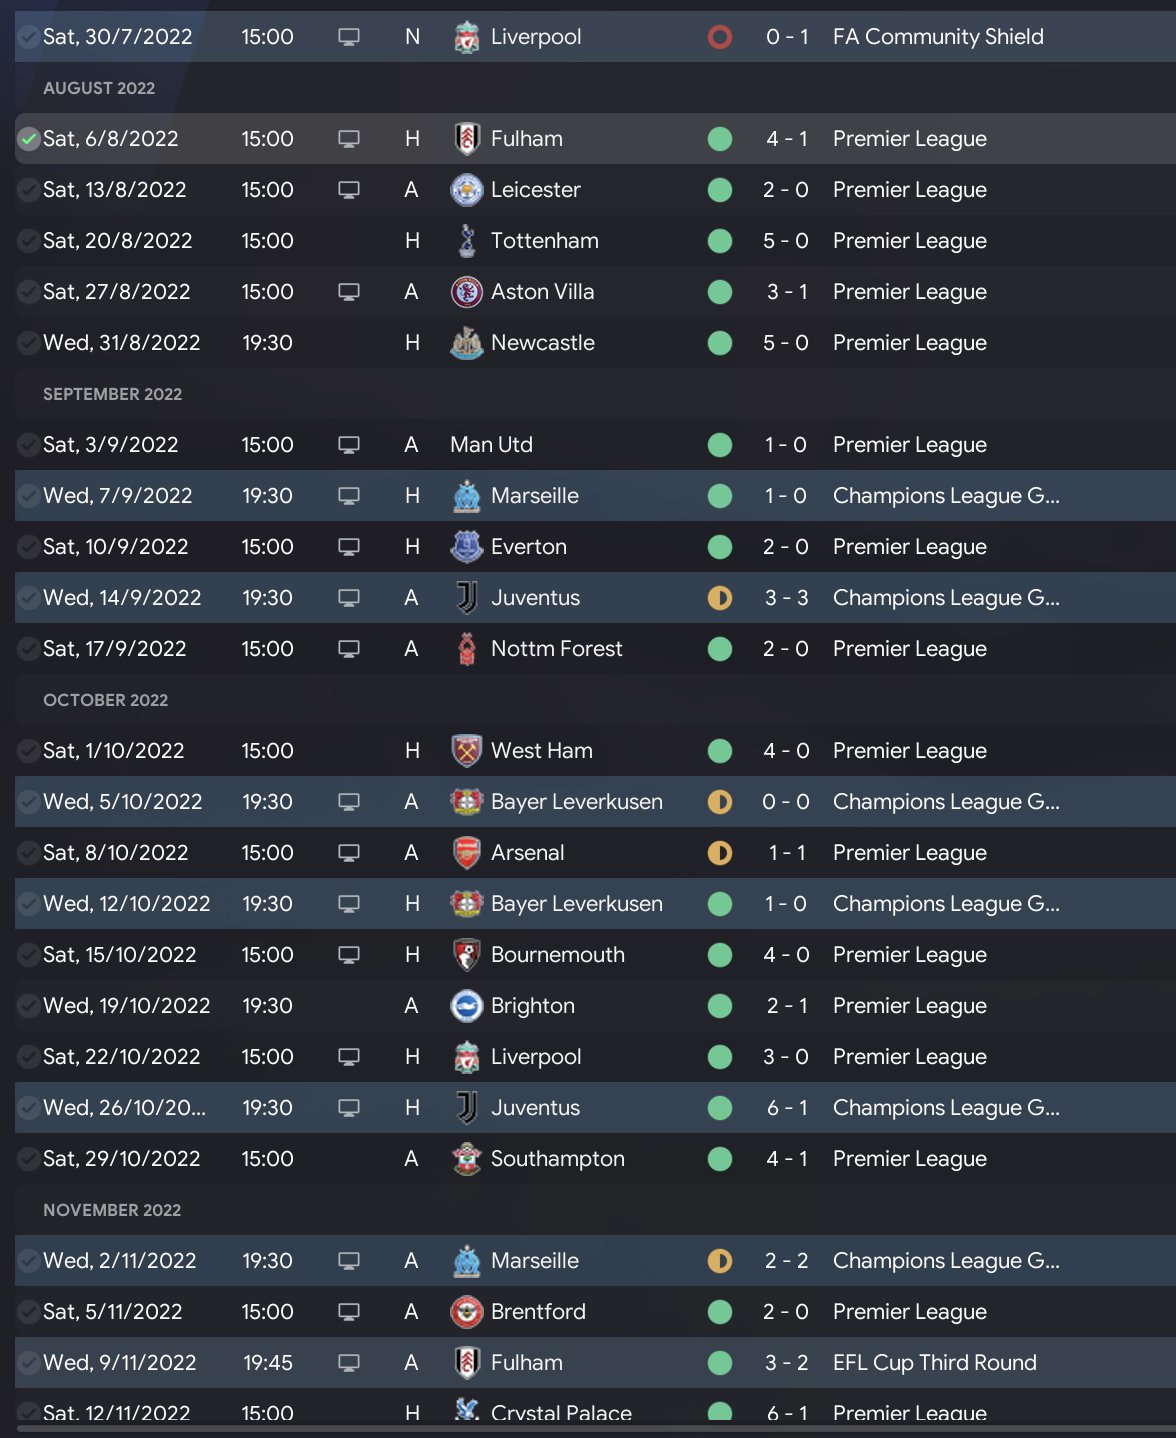Open the Southampton team link
Viewport: 1176px width, 1438px height.
(x=557, y=1159)
